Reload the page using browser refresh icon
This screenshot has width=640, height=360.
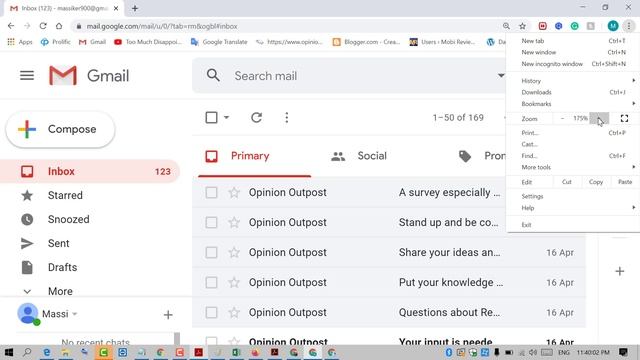[x=43, y=26]
